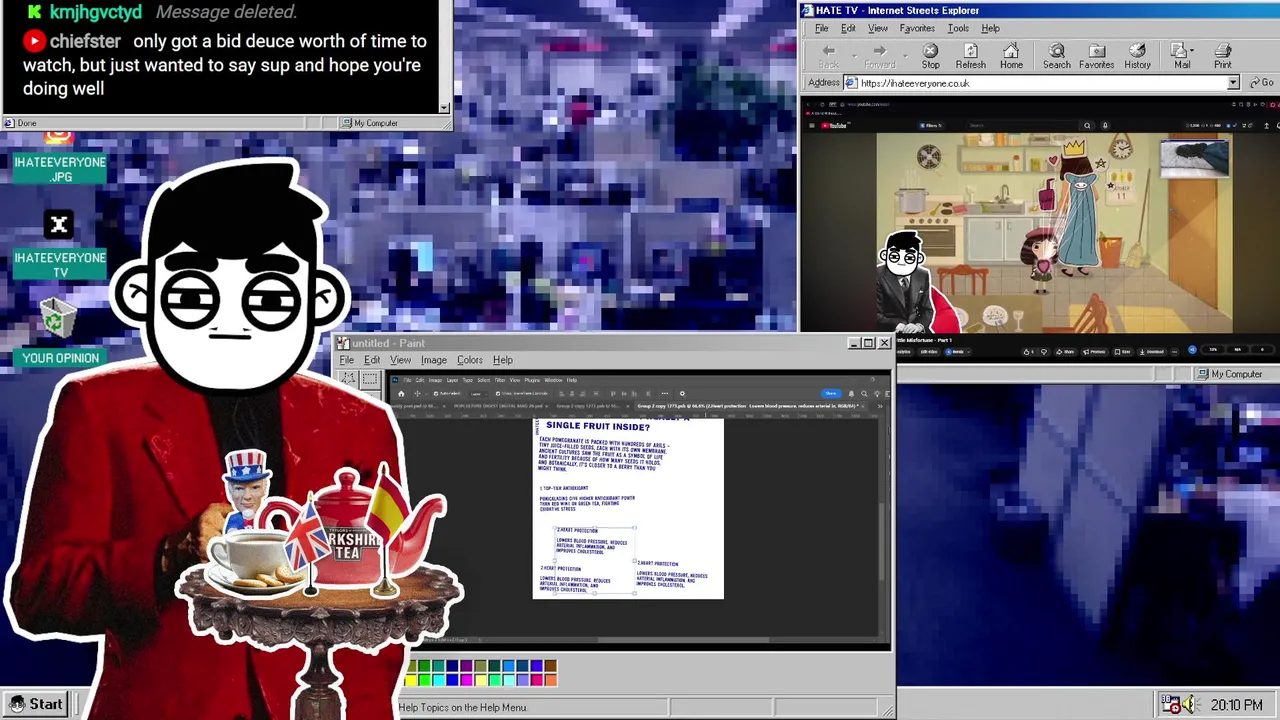The height and width of the screenshot is (720, 1280).
Task: Open the YOUR OPINION recycle bin icon
Action: click(59, 332)
